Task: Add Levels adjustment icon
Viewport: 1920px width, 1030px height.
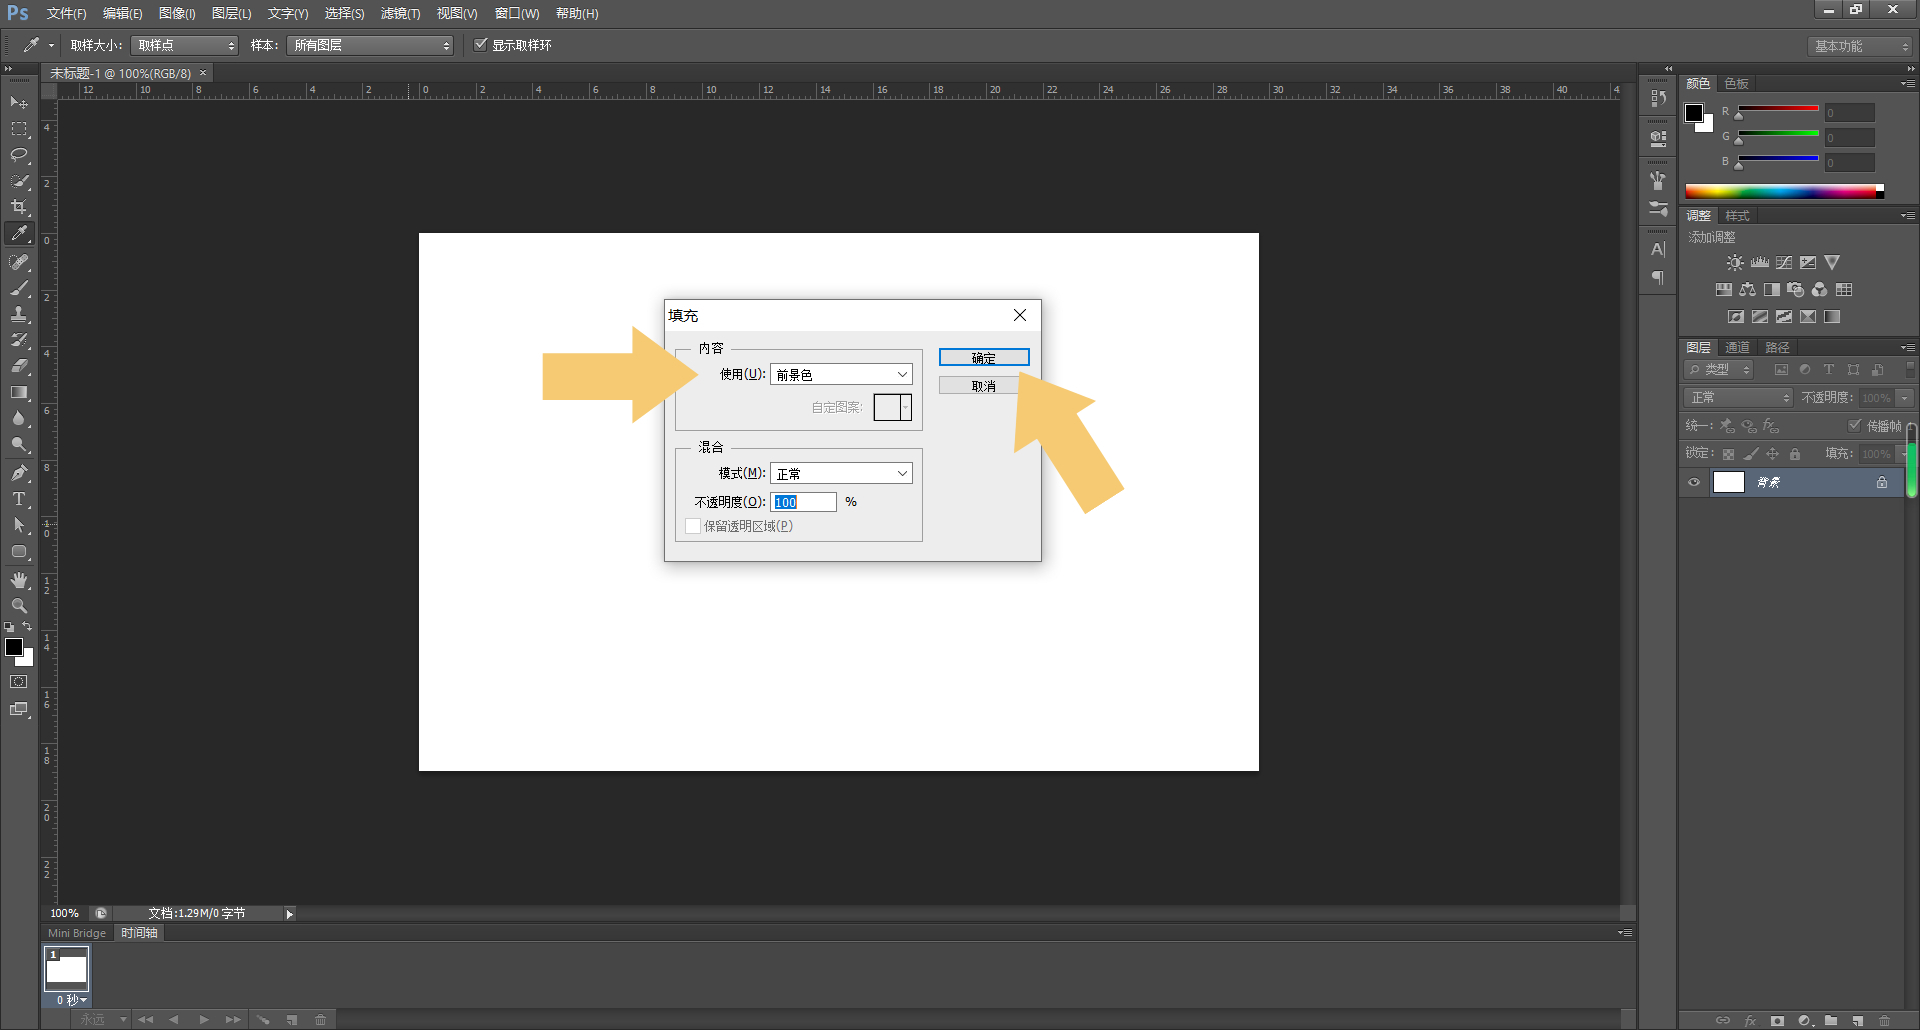Action: pos(1760,262)
